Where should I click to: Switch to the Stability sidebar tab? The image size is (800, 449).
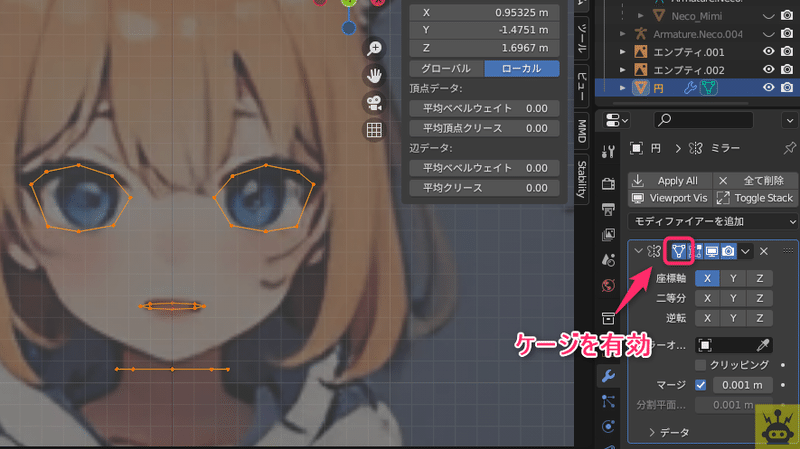[x=582, y=179]
